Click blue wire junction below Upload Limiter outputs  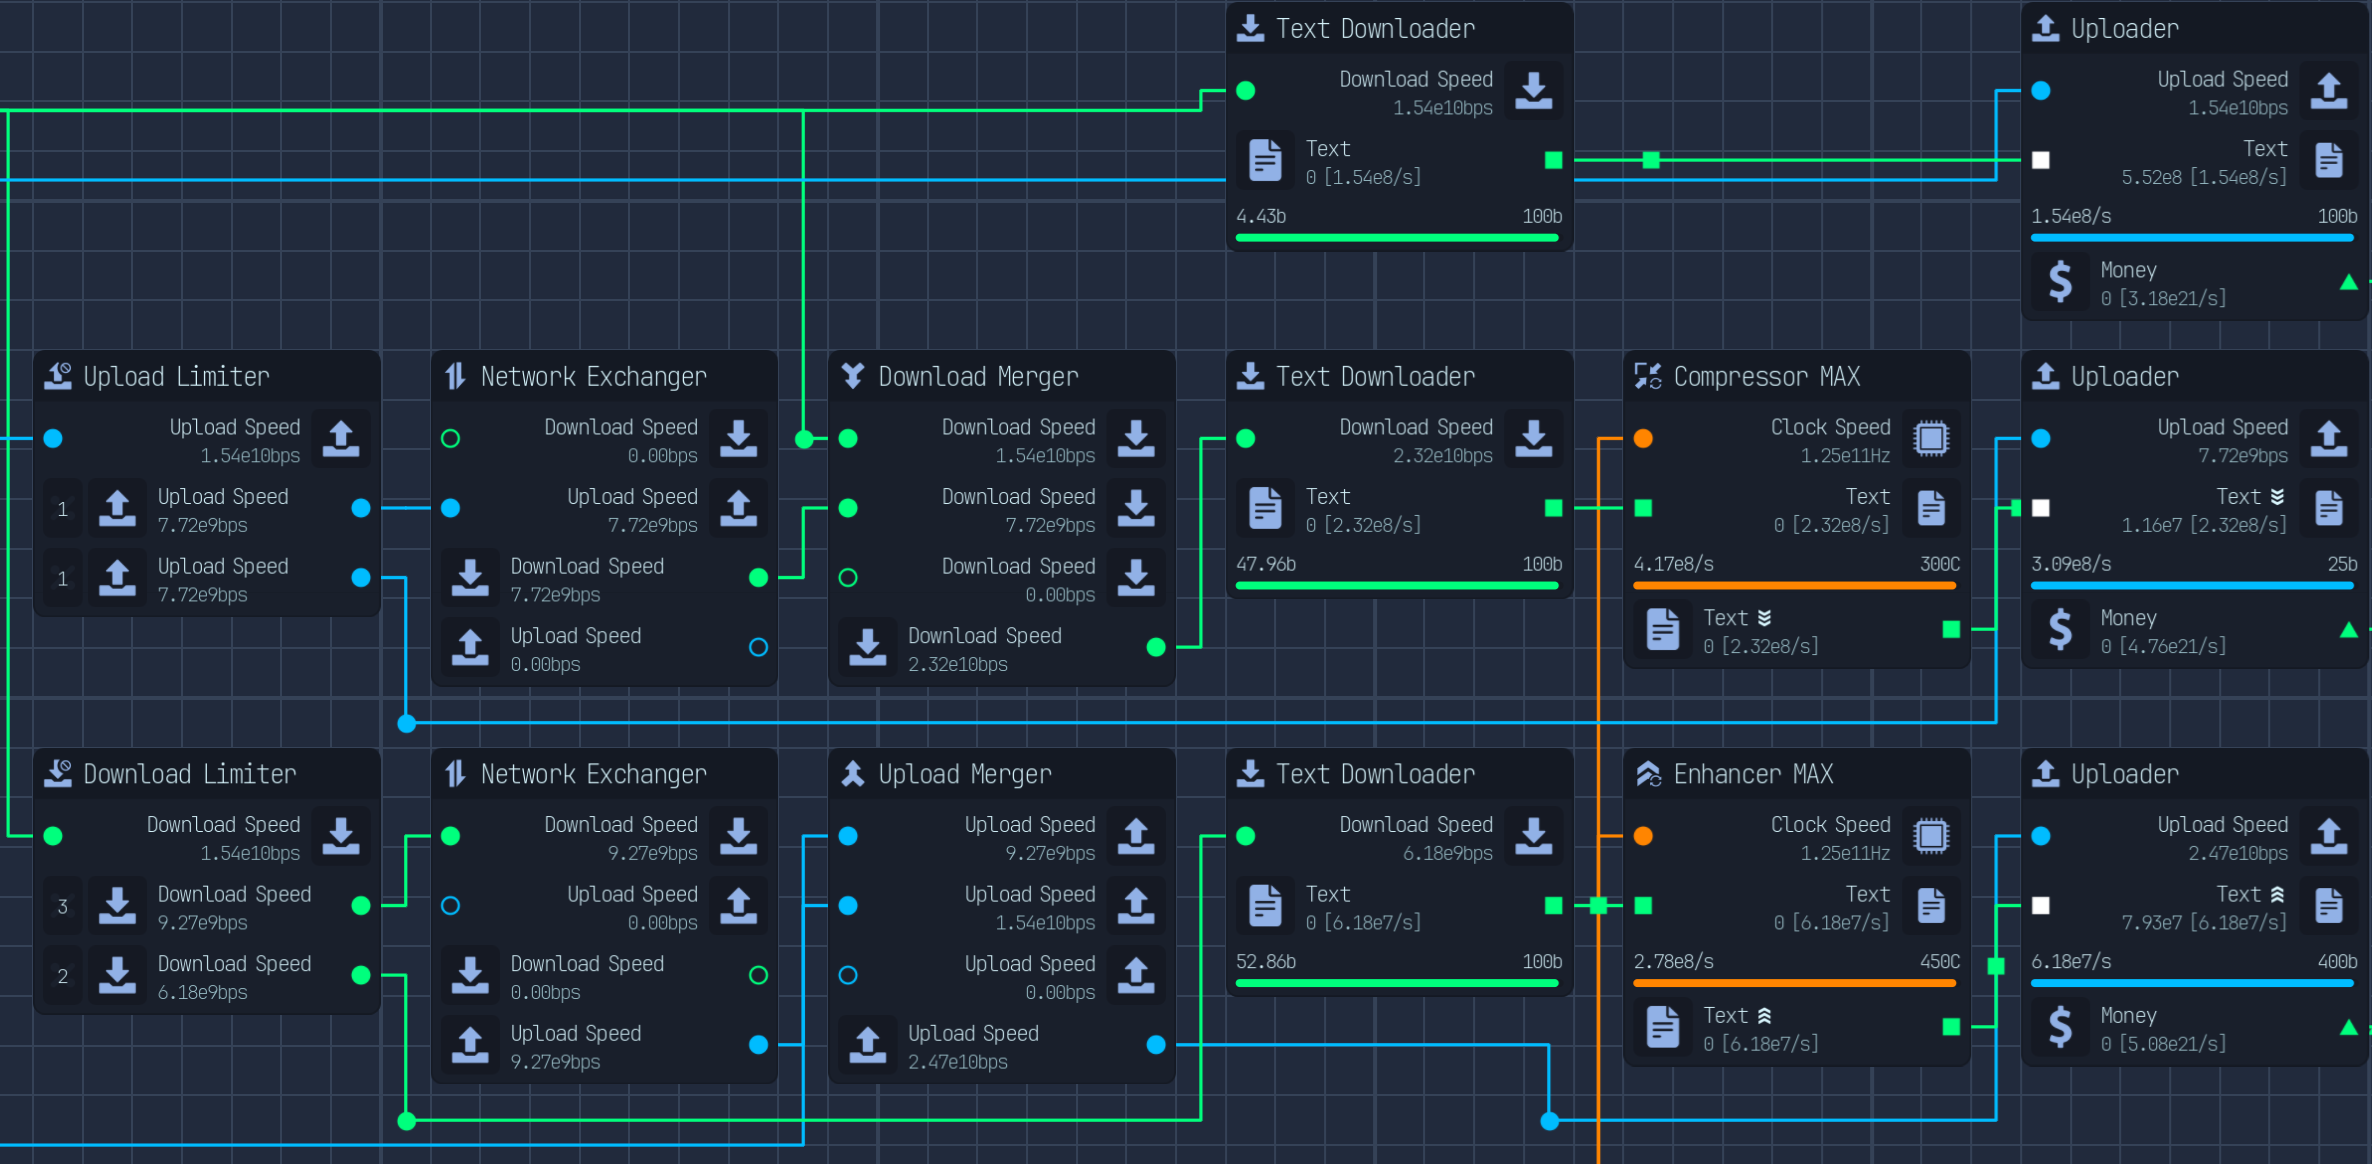tap(406, 723)
